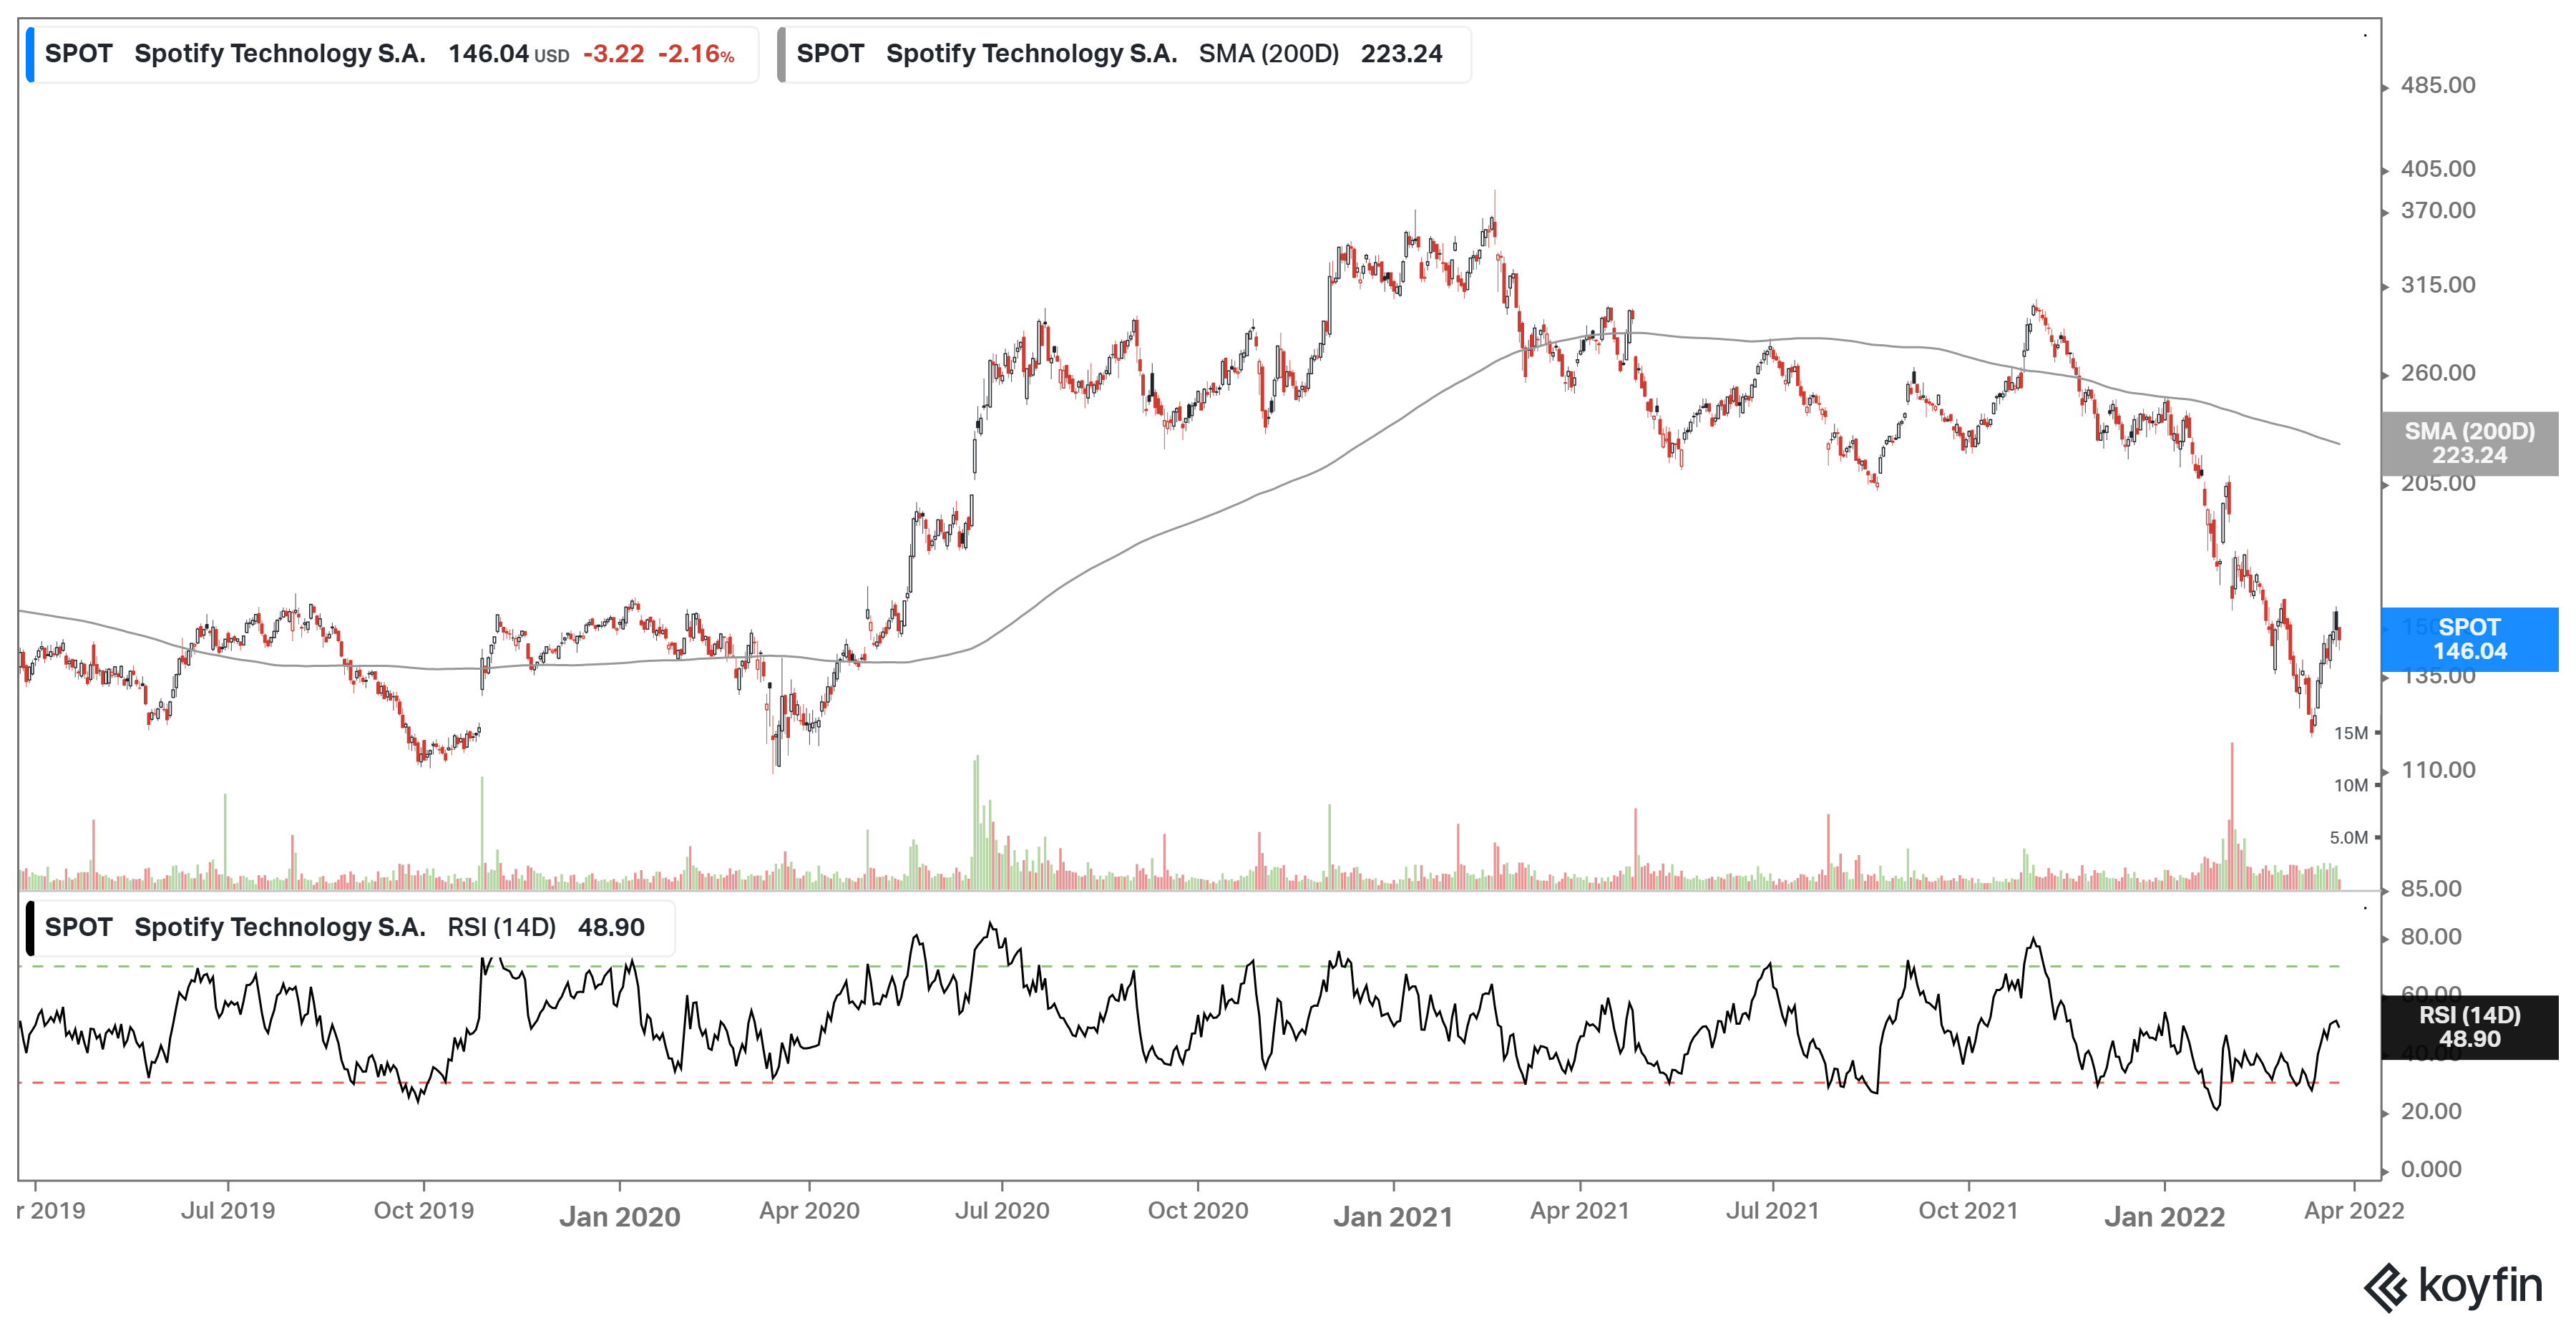Select the SPOT 146.04 price legend box
The height and width of the screenshot is (1331, 2576).
392,54
